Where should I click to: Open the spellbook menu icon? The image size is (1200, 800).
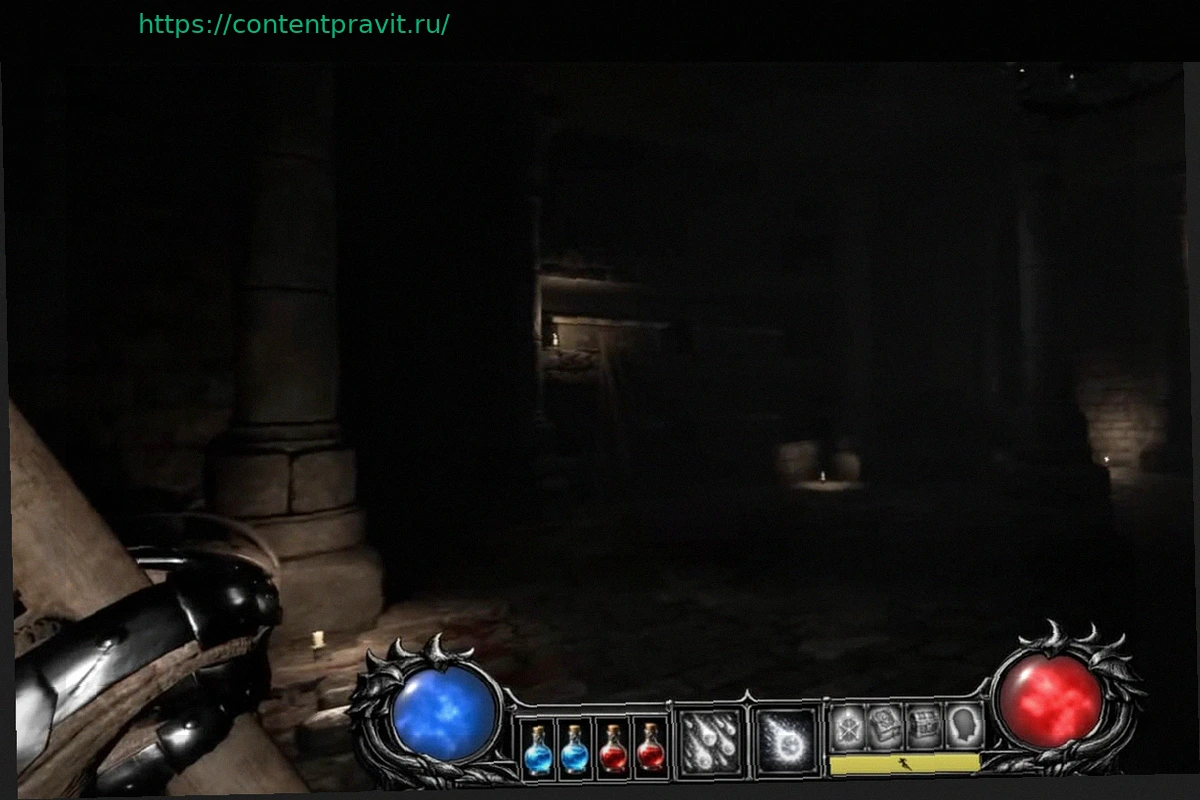click(x=885, y=725)
